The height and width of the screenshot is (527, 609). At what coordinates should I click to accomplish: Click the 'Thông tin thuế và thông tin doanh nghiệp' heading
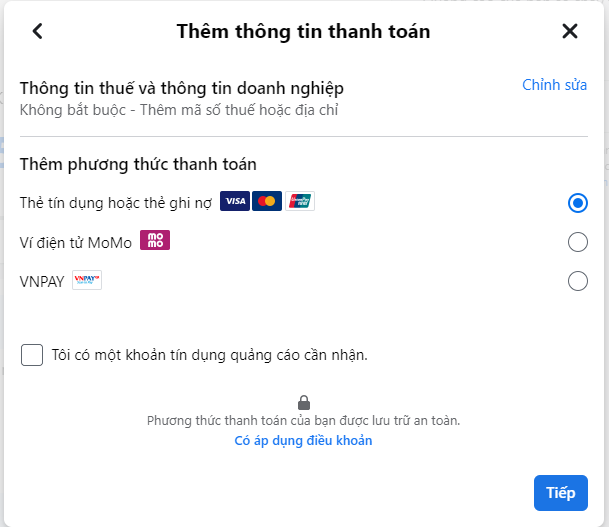point(182,88)
